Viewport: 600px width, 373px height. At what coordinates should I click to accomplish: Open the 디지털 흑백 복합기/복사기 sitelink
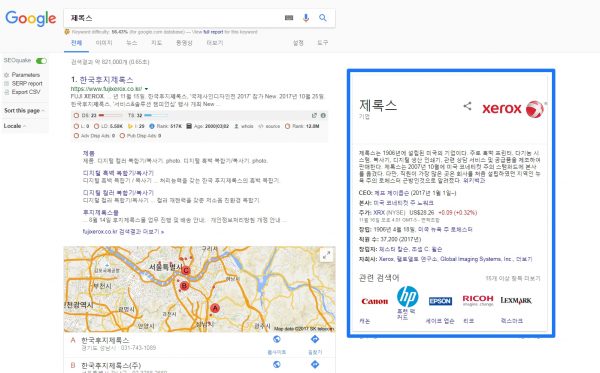(118, 173)
